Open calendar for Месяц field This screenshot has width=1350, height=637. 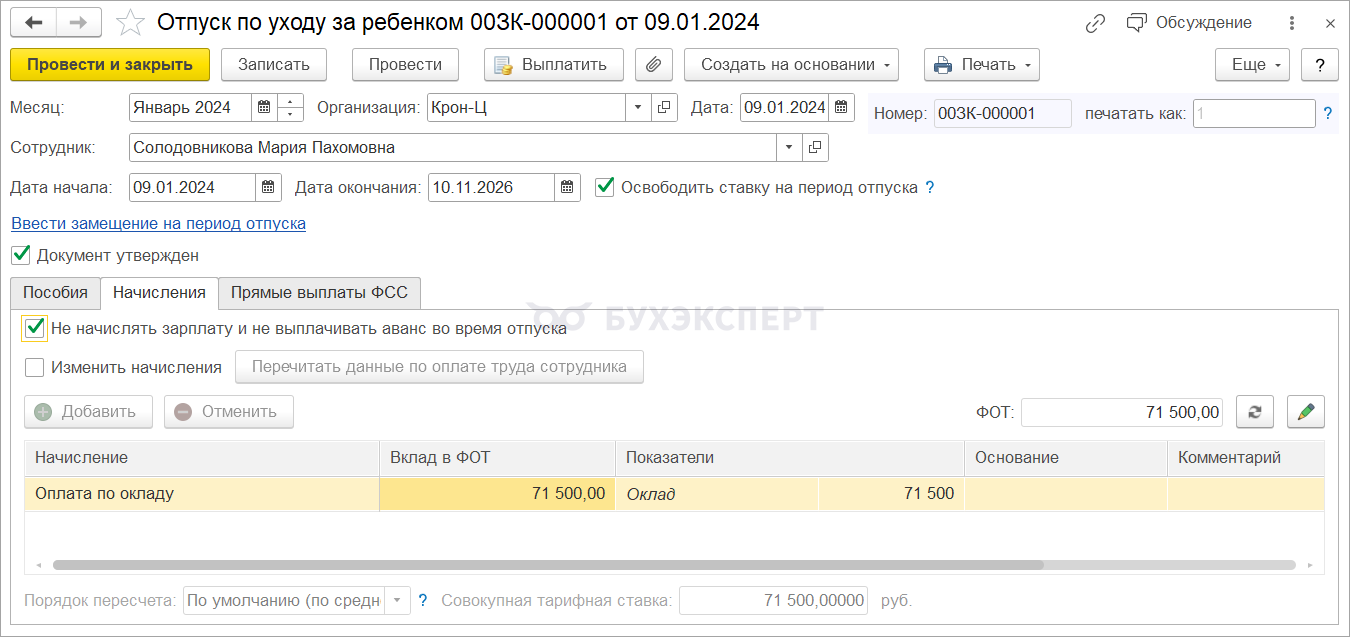(x=264, y=108)
